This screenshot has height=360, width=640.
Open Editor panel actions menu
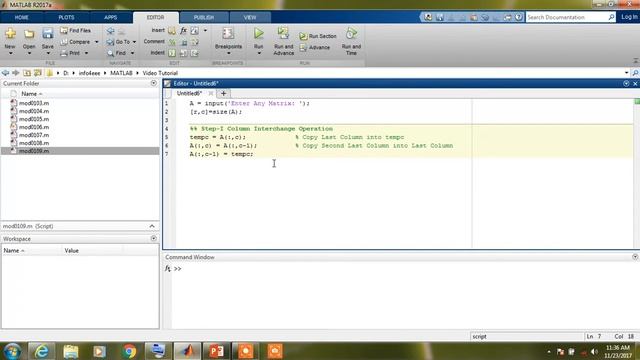pos(626,83)
